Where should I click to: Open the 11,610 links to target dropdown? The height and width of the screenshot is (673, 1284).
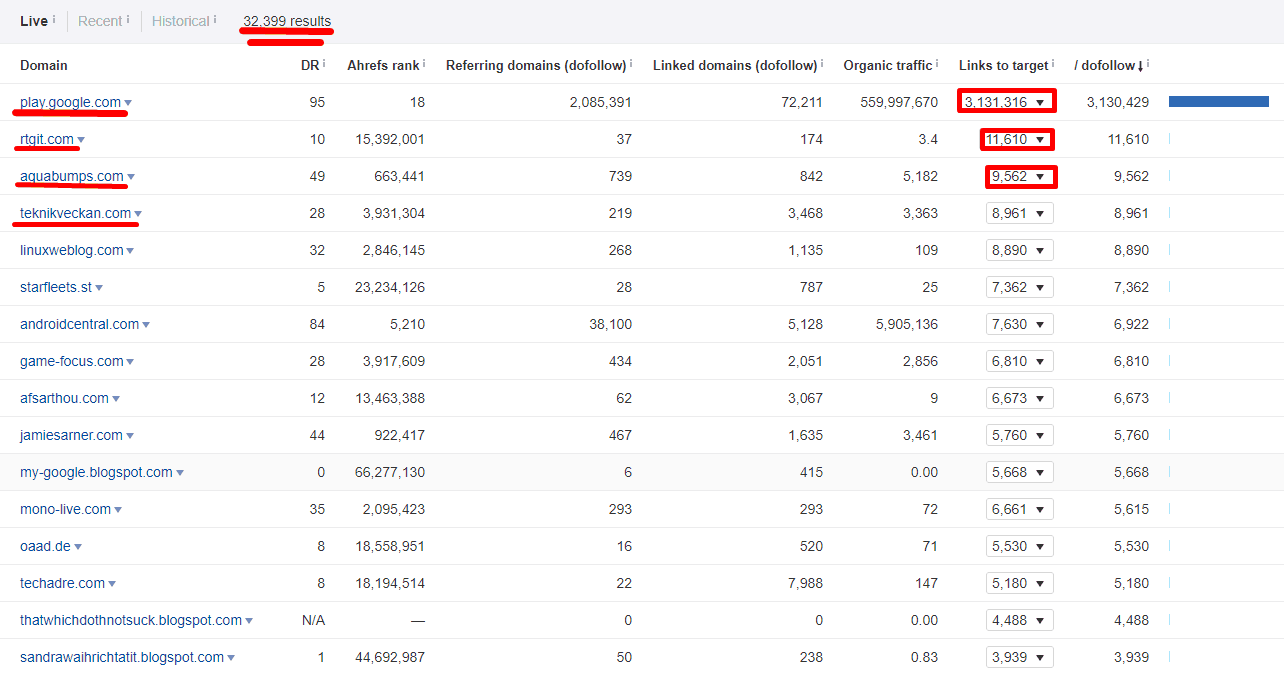point(1018,139)
